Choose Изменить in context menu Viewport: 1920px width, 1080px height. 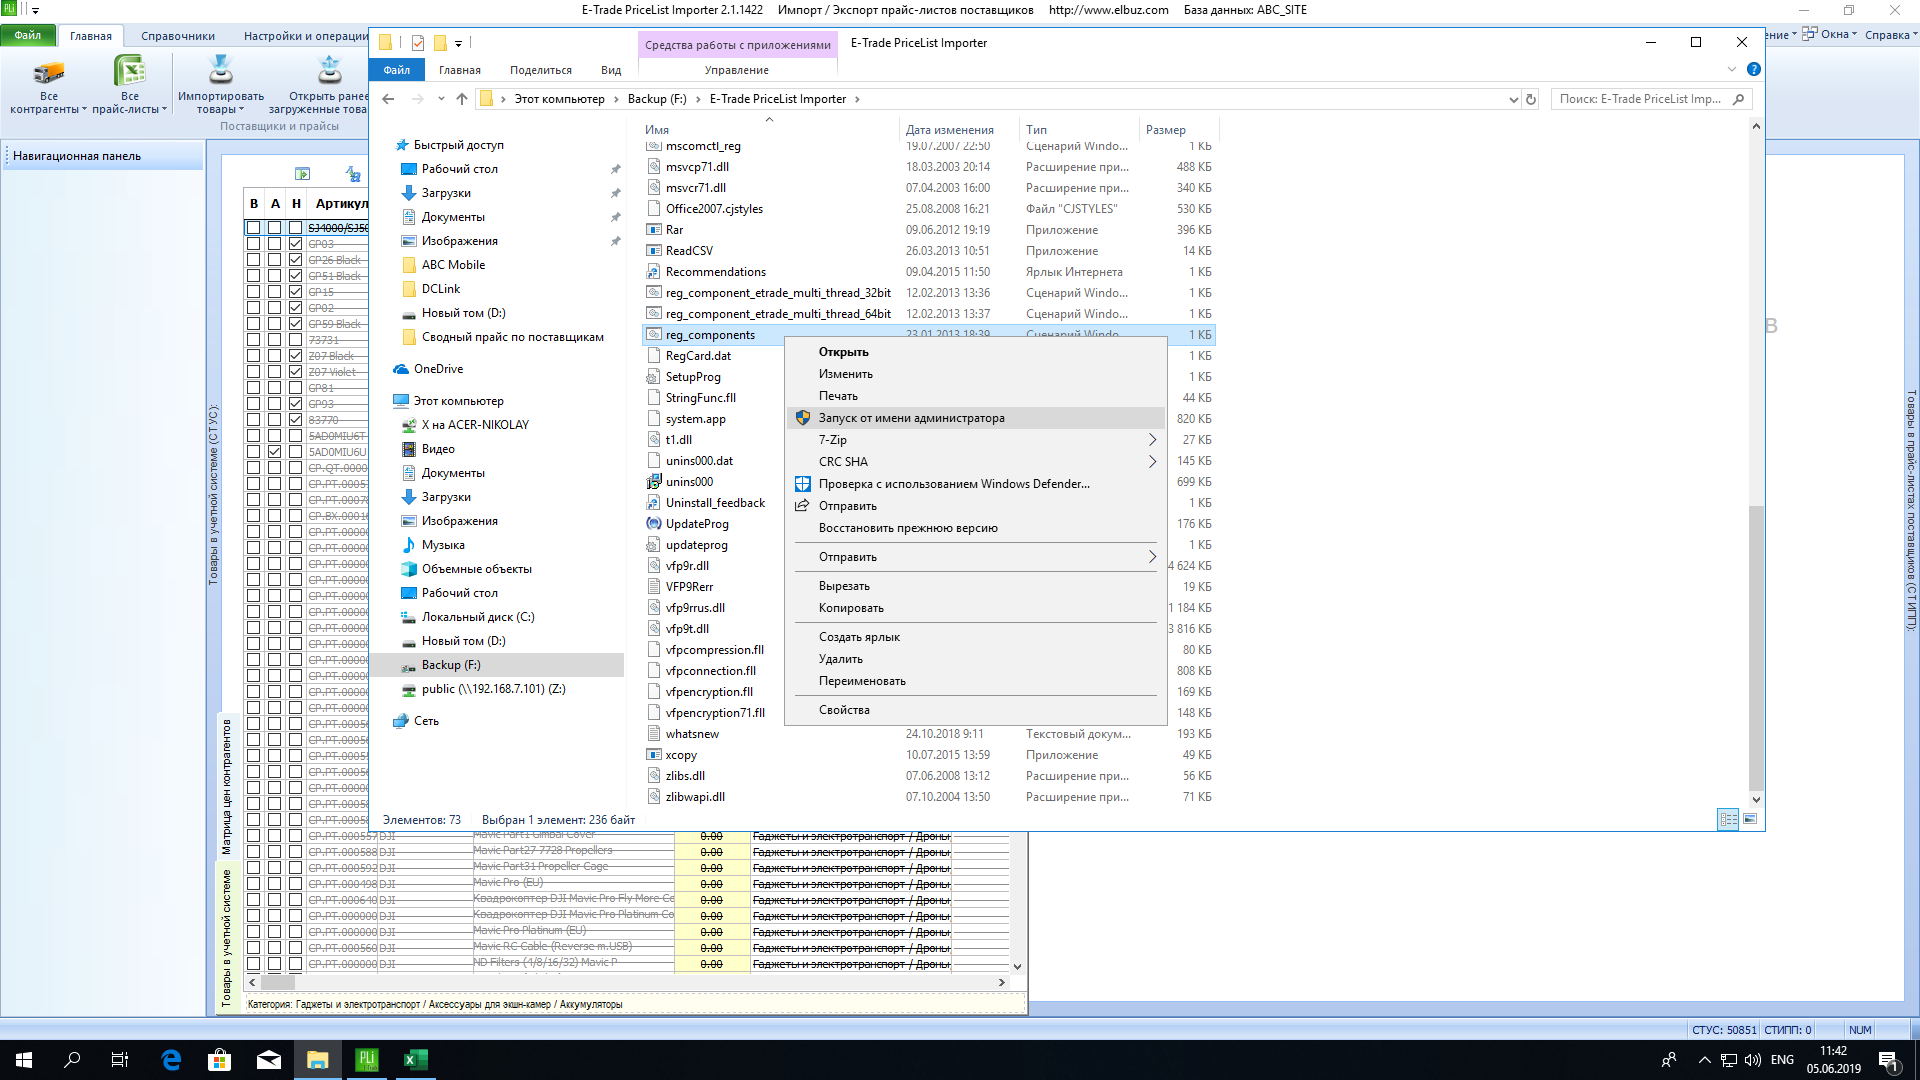click(x=846, y=374)
